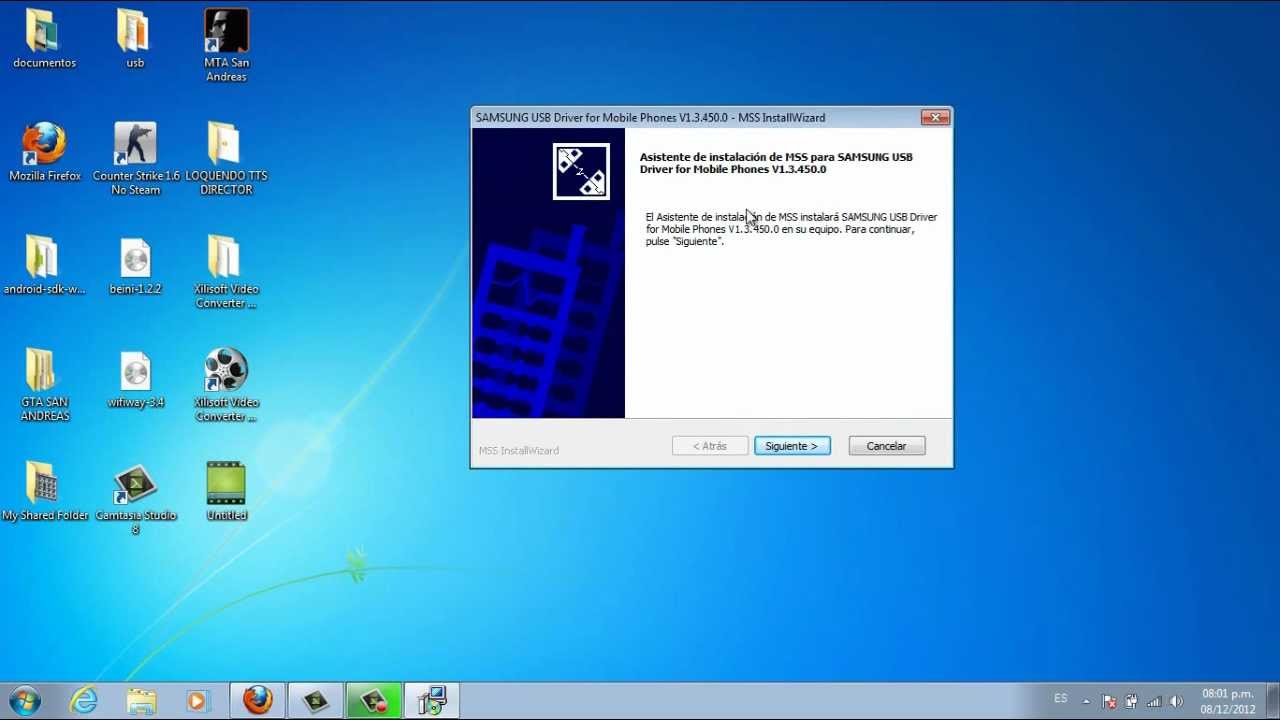Image resolution: width=1280 pixels, height=720 pixels.
Task: Switch to Camtasia Studio taskbar button
Action: coord(316,701)
